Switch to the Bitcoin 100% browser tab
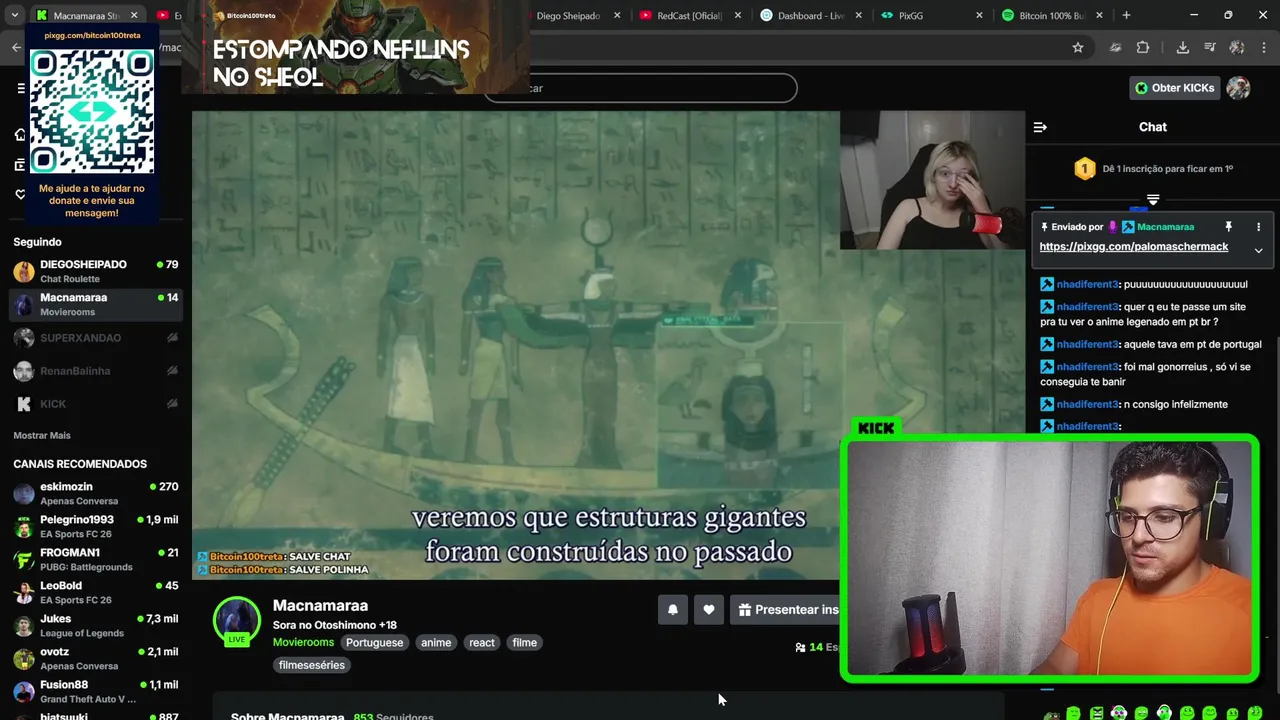This screenshot has height=720, width=1280. (x=1052, y=16)
